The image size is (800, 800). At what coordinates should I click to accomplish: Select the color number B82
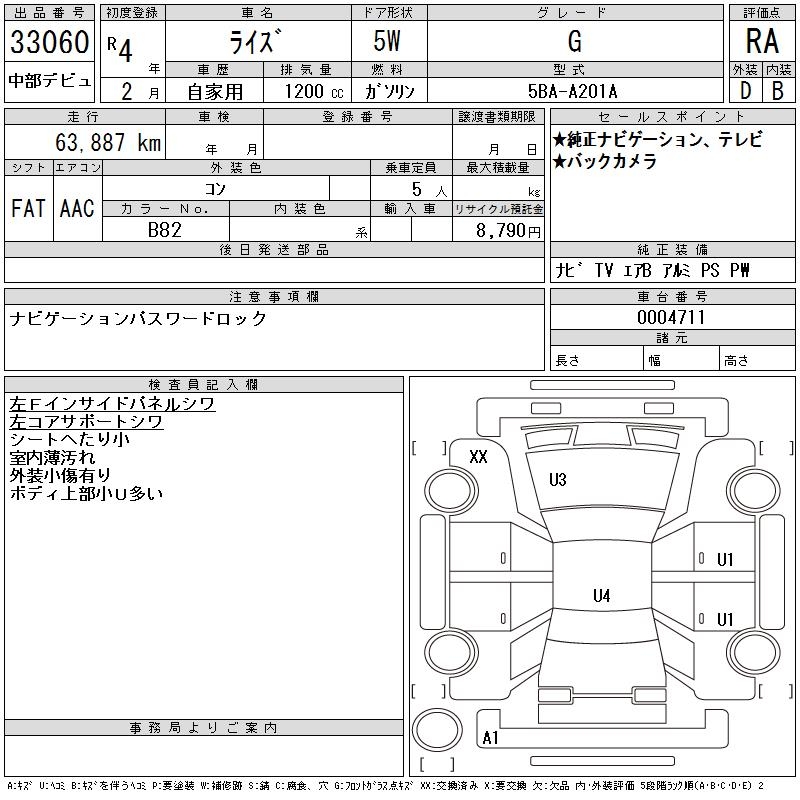(x=165, y=230)
